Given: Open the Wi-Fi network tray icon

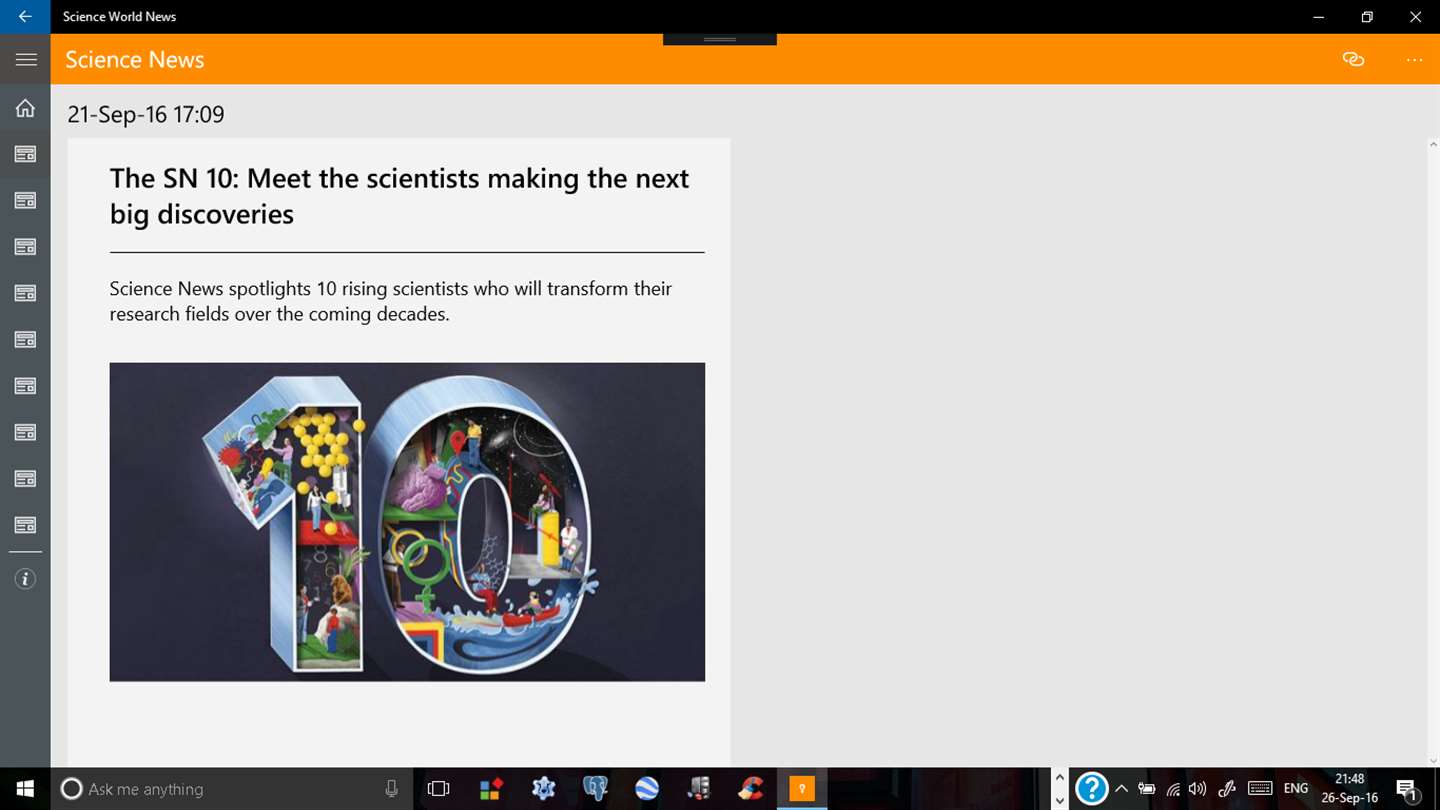Looking at the screenshot, I should coord(1173,789).
